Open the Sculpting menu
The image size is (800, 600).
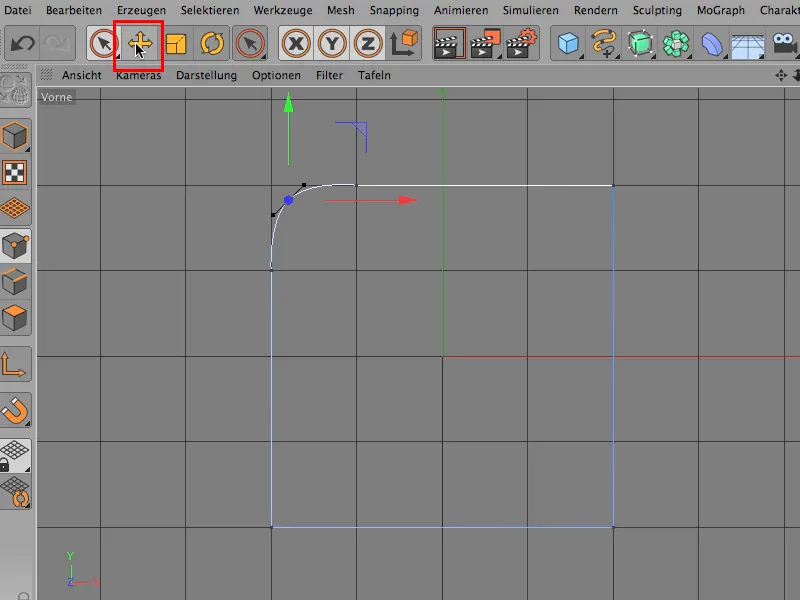tap(657, 10)
